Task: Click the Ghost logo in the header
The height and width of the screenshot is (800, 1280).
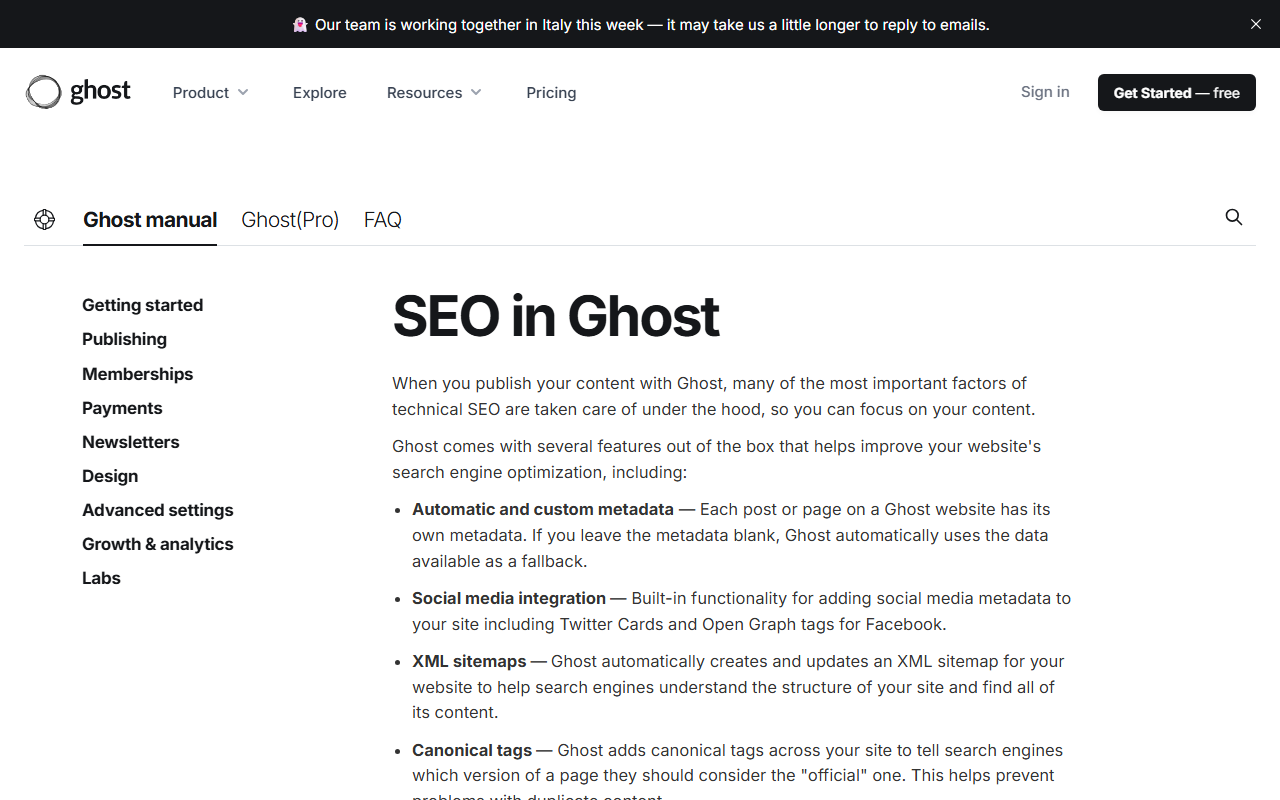Action: [78, 92]
